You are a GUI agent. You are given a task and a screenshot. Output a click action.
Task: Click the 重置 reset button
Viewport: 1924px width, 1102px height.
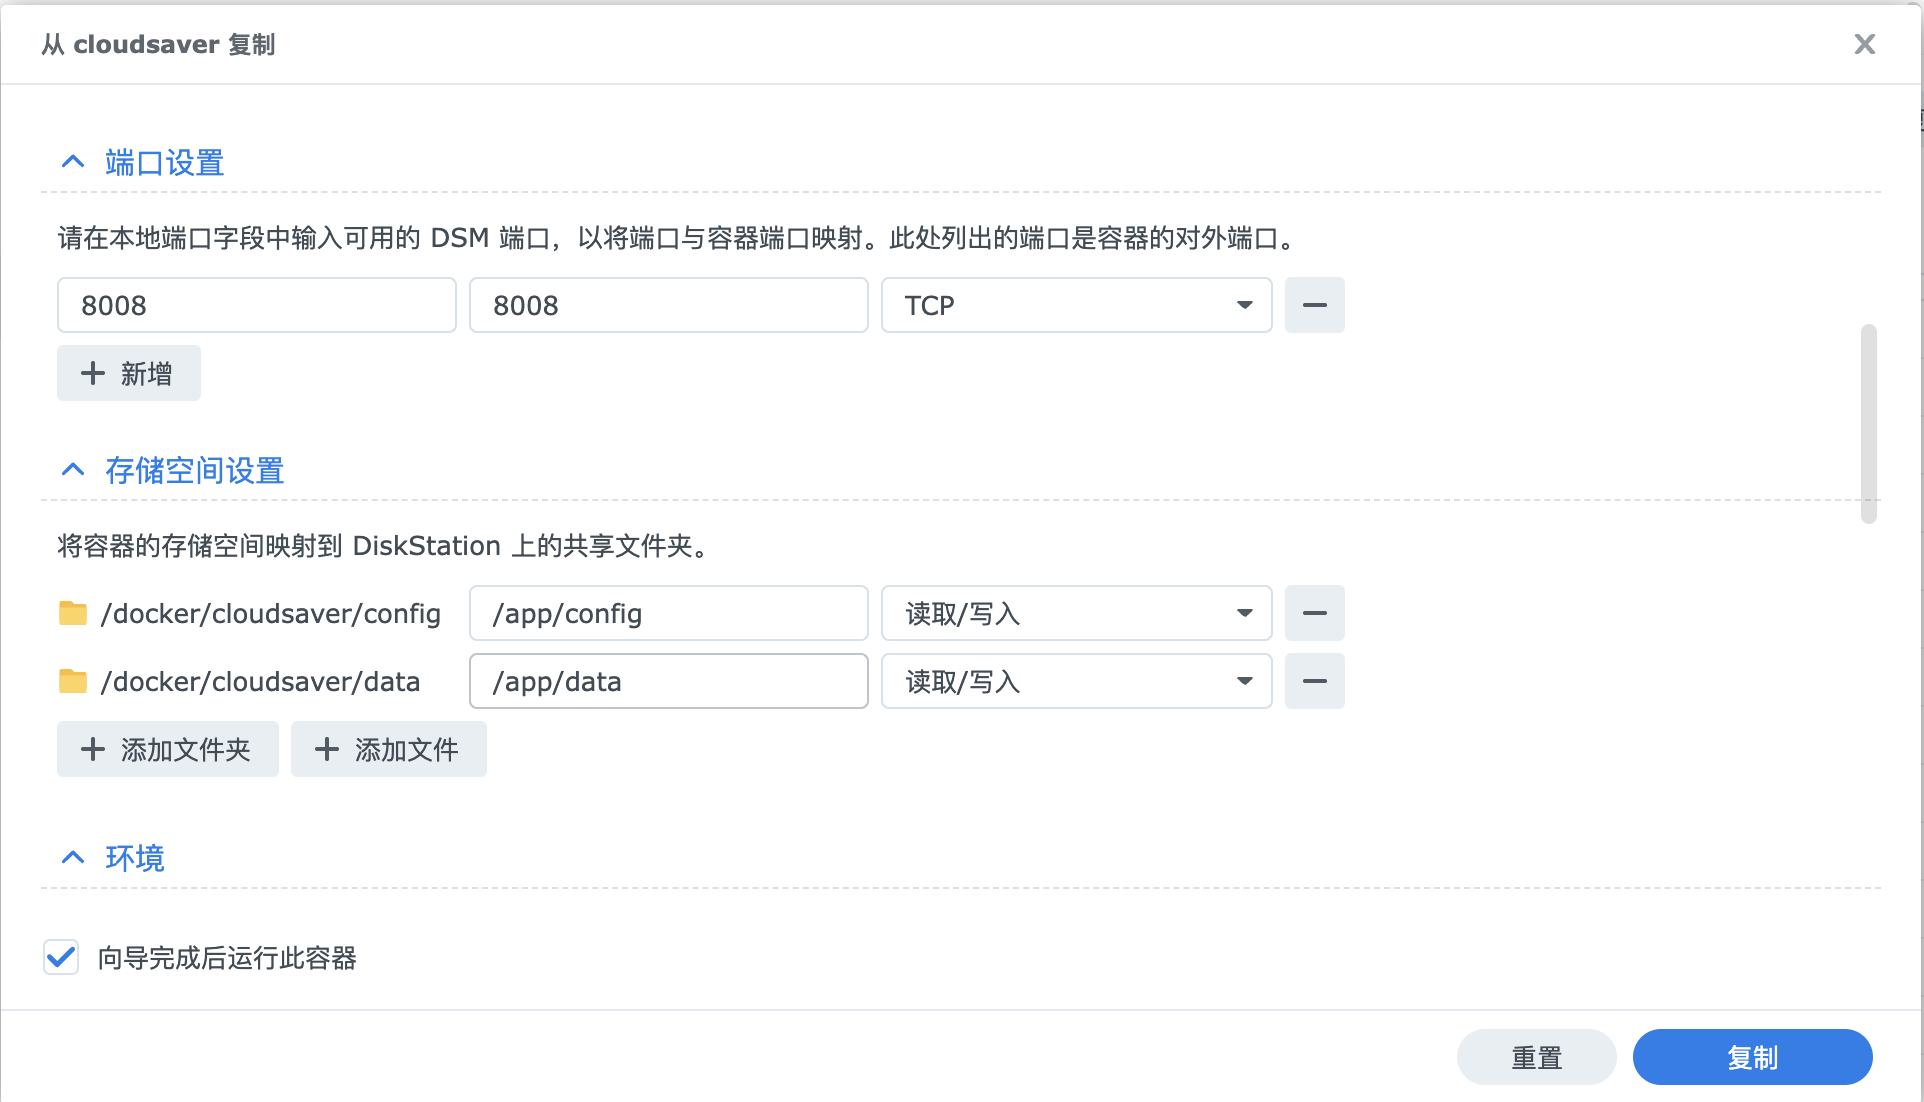click(x=1536, y=1057)
